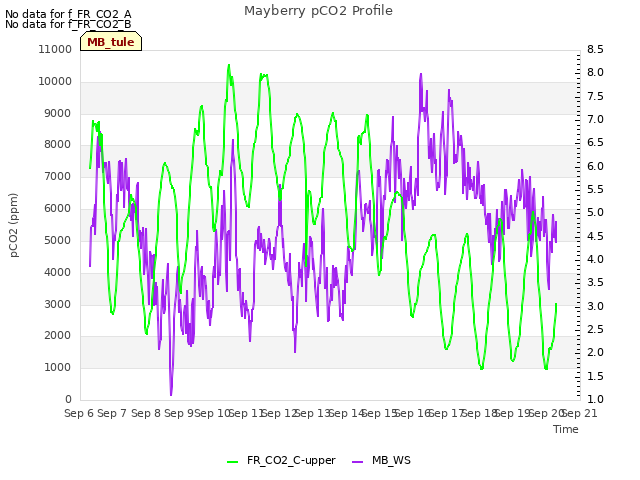Click the 3000 y-axis tick label

click(x=58, y=304)
